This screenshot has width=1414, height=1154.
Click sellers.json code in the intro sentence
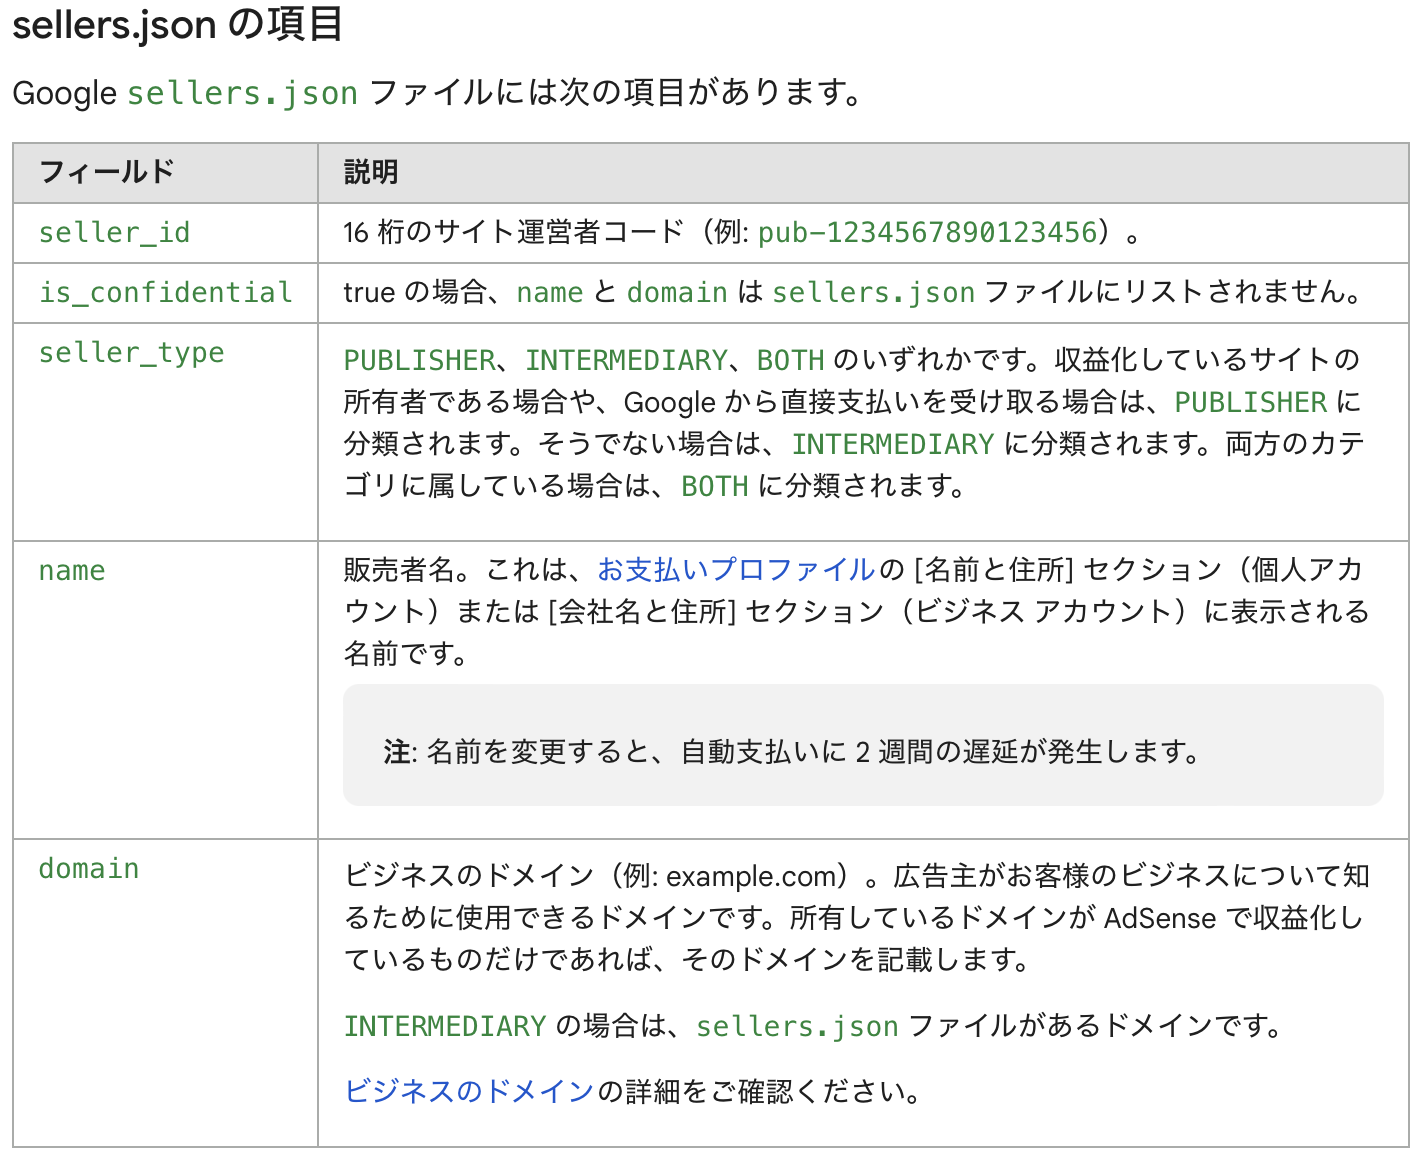tap(242, 93)
